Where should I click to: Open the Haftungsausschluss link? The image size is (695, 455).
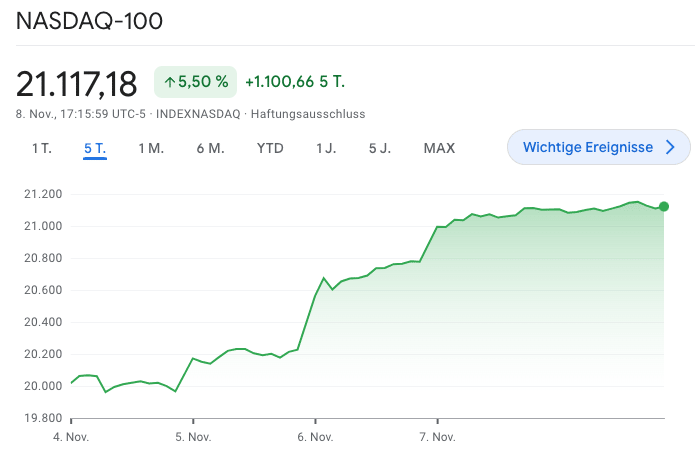[308, 114]
